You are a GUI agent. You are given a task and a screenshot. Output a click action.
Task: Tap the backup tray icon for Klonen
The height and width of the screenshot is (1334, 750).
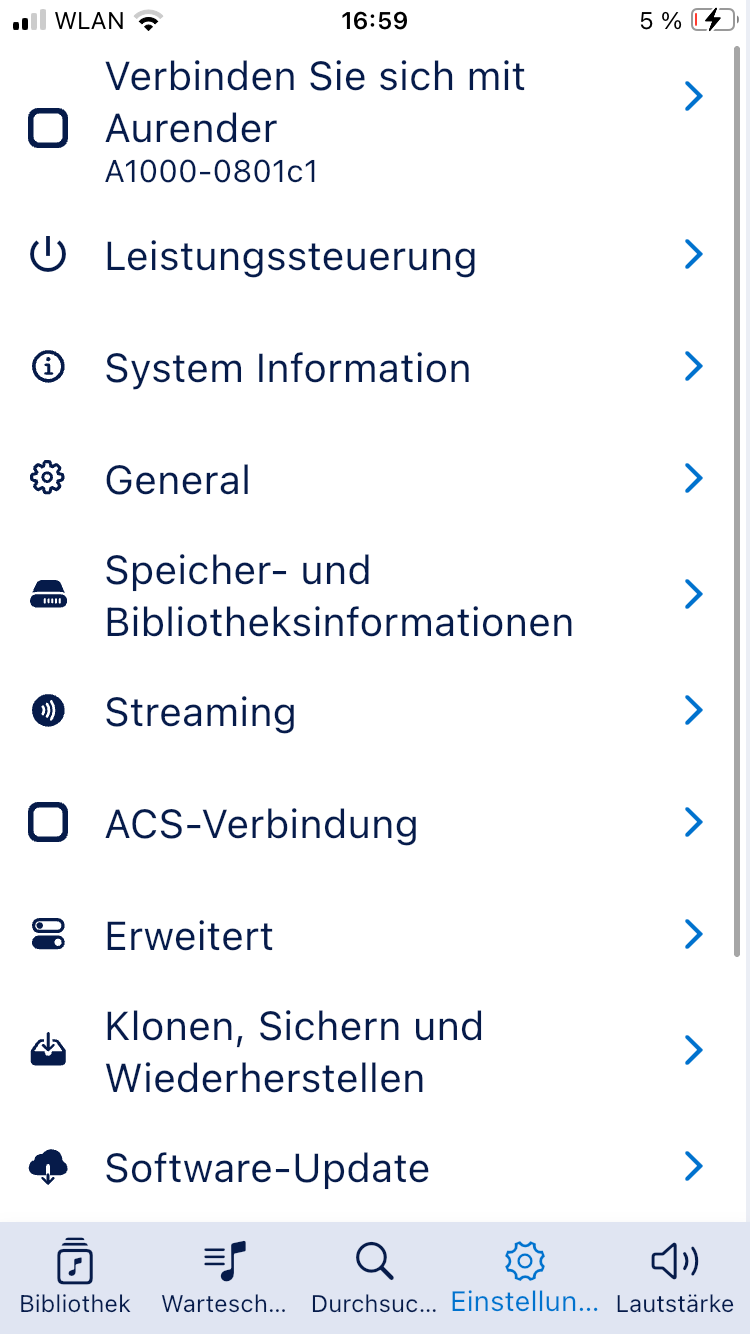pyautogui.click(x=48, y=1050)
